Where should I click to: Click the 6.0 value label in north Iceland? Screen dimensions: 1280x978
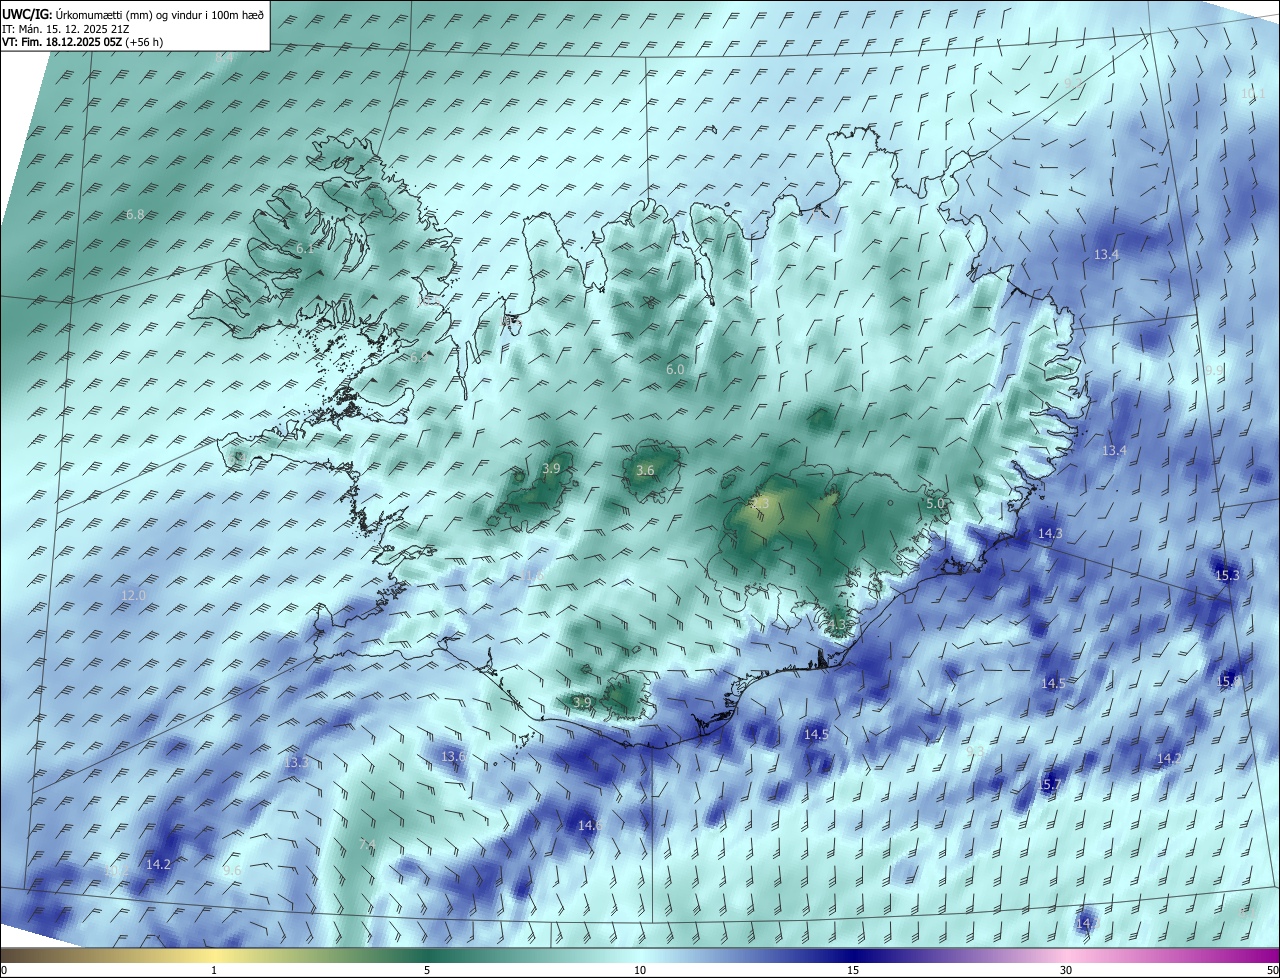click(675, 369)
